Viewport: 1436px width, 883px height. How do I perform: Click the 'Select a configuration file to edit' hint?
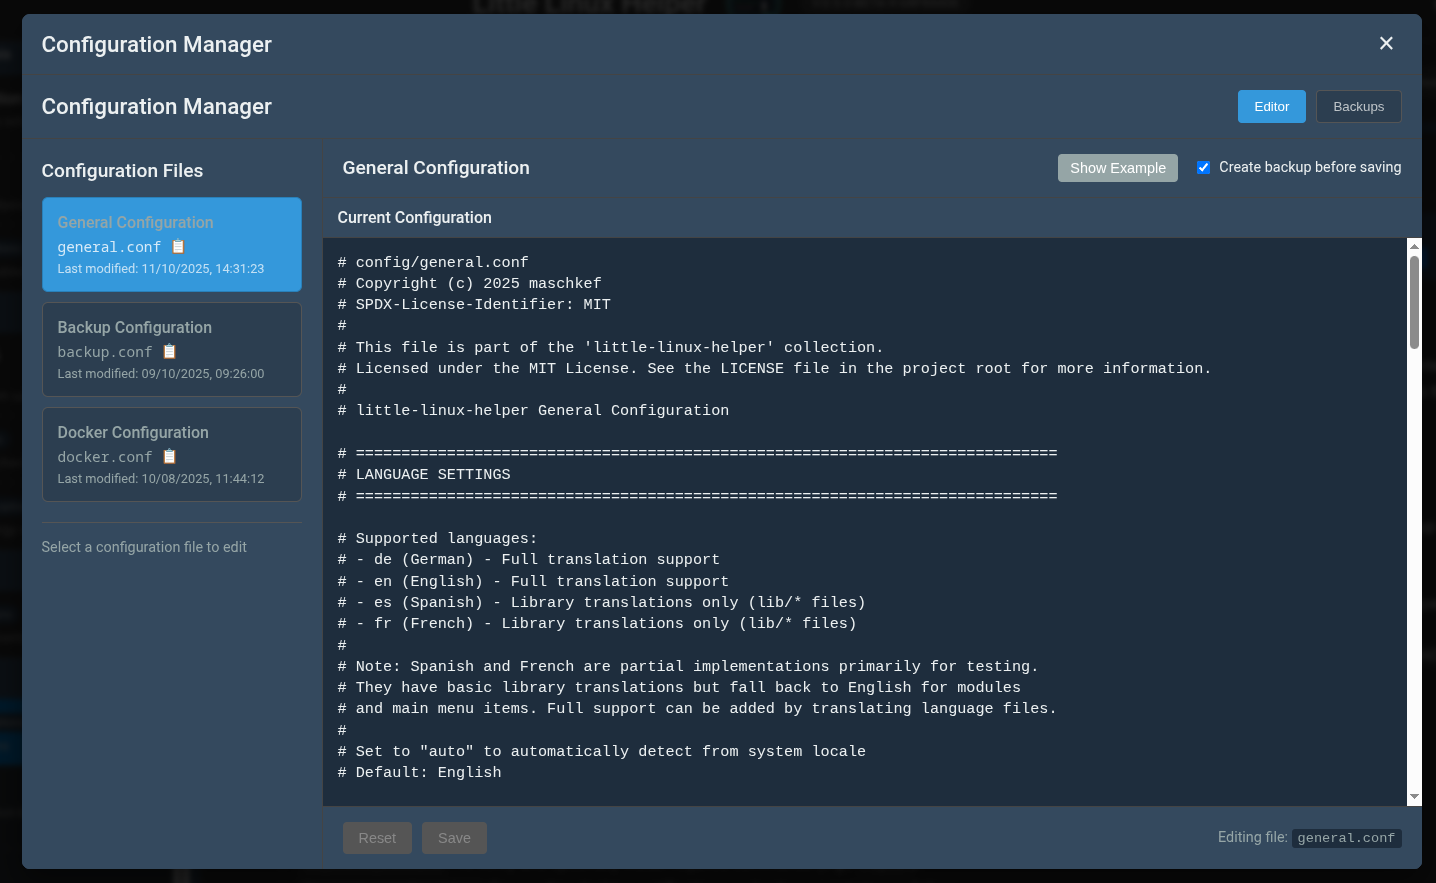[144, 547]
